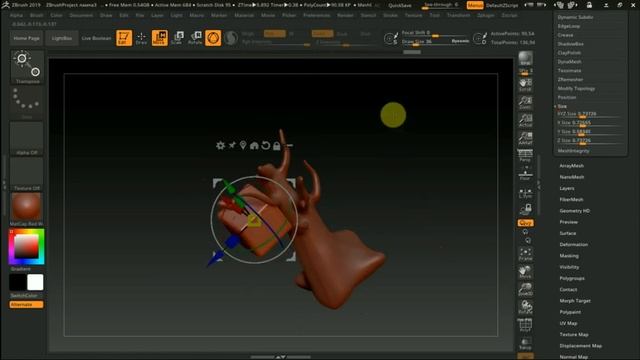
Task: Expand the Deformation subpalette
Action: (x=573, y=244)
